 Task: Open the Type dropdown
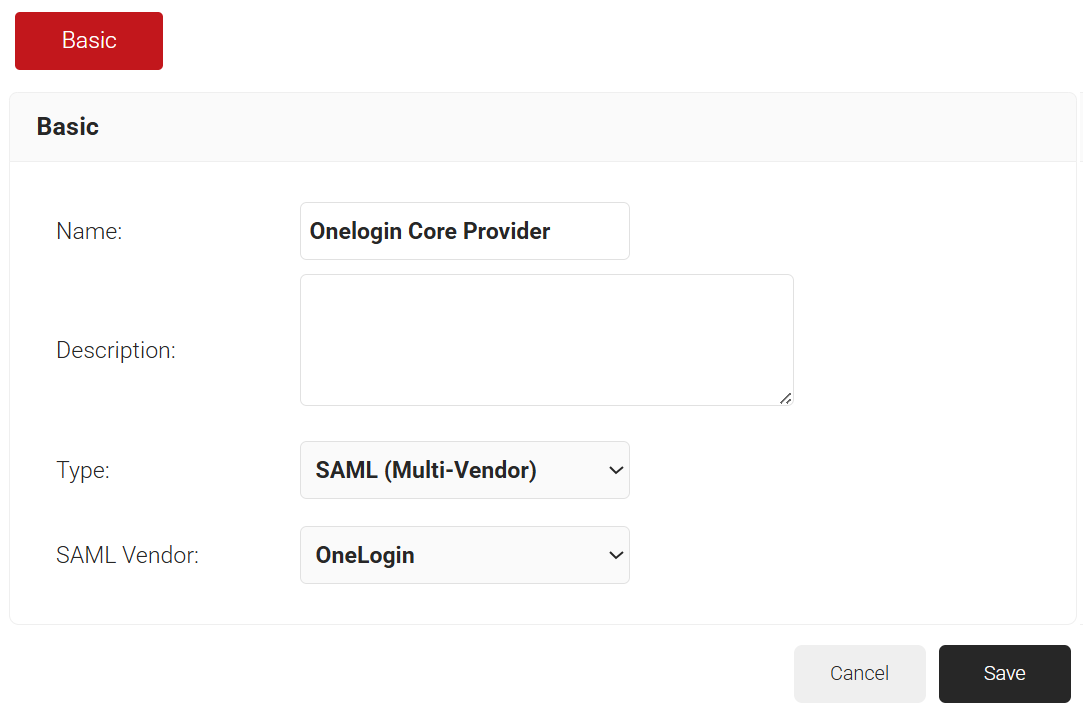coord(464,470)
